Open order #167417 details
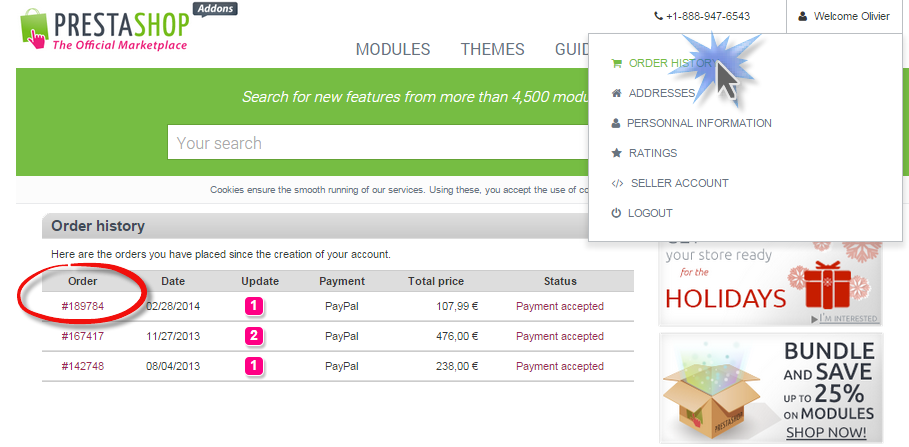 click(83, 336)
